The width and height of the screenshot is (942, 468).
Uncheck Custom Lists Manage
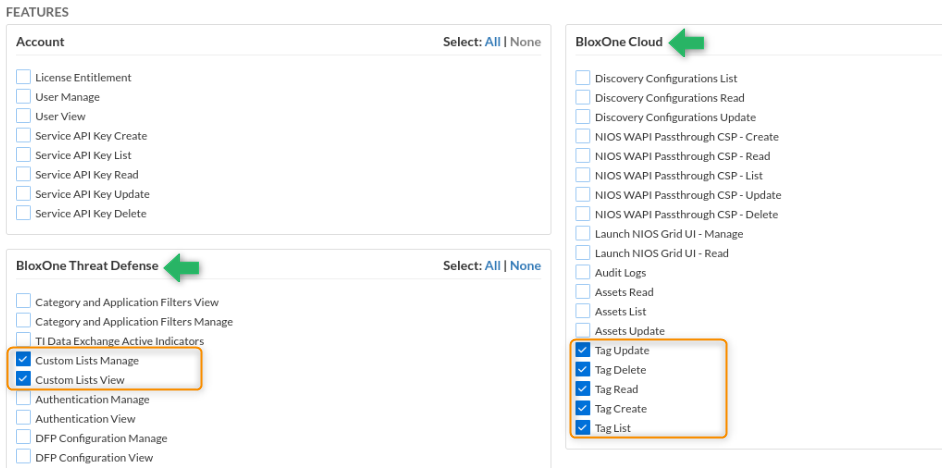[x=24, y=360]
